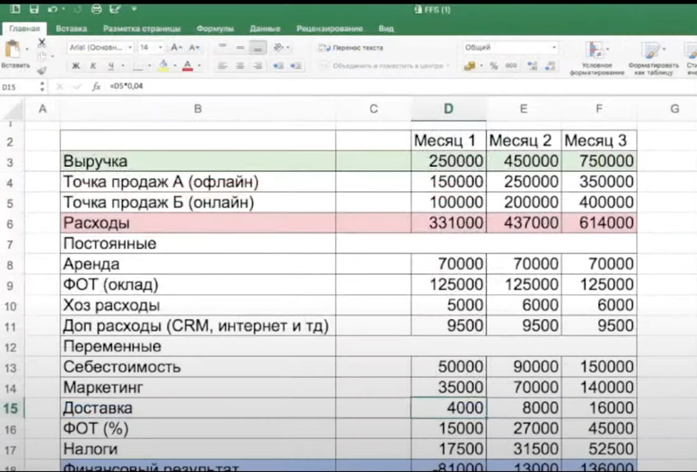Apply percent style format

[493, 66]
